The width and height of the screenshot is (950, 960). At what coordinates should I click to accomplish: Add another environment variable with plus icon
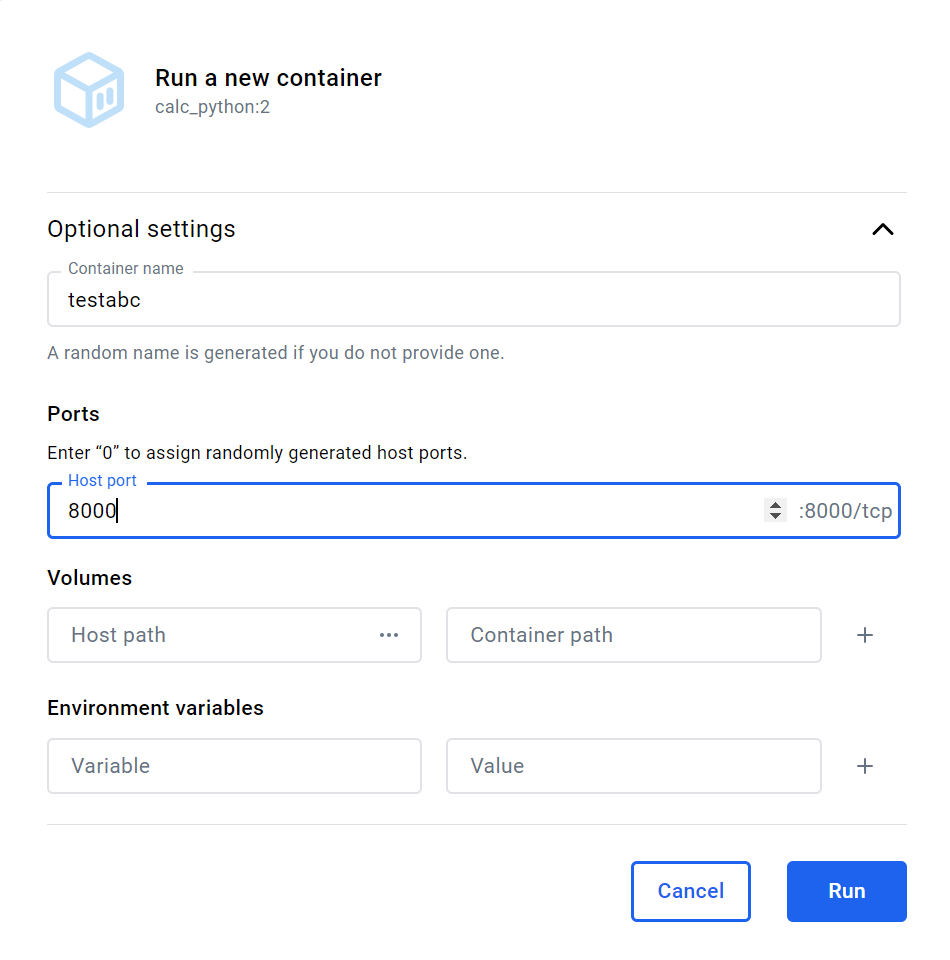pos(865,766)
